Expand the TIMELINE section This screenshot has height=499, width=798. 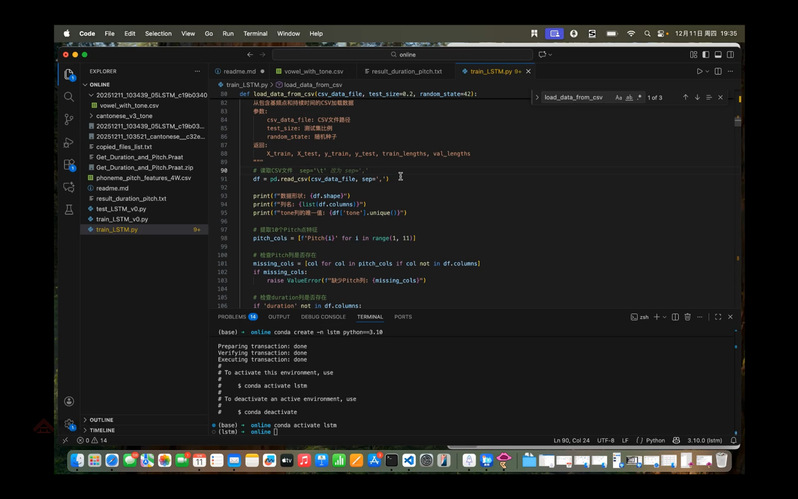102,430
